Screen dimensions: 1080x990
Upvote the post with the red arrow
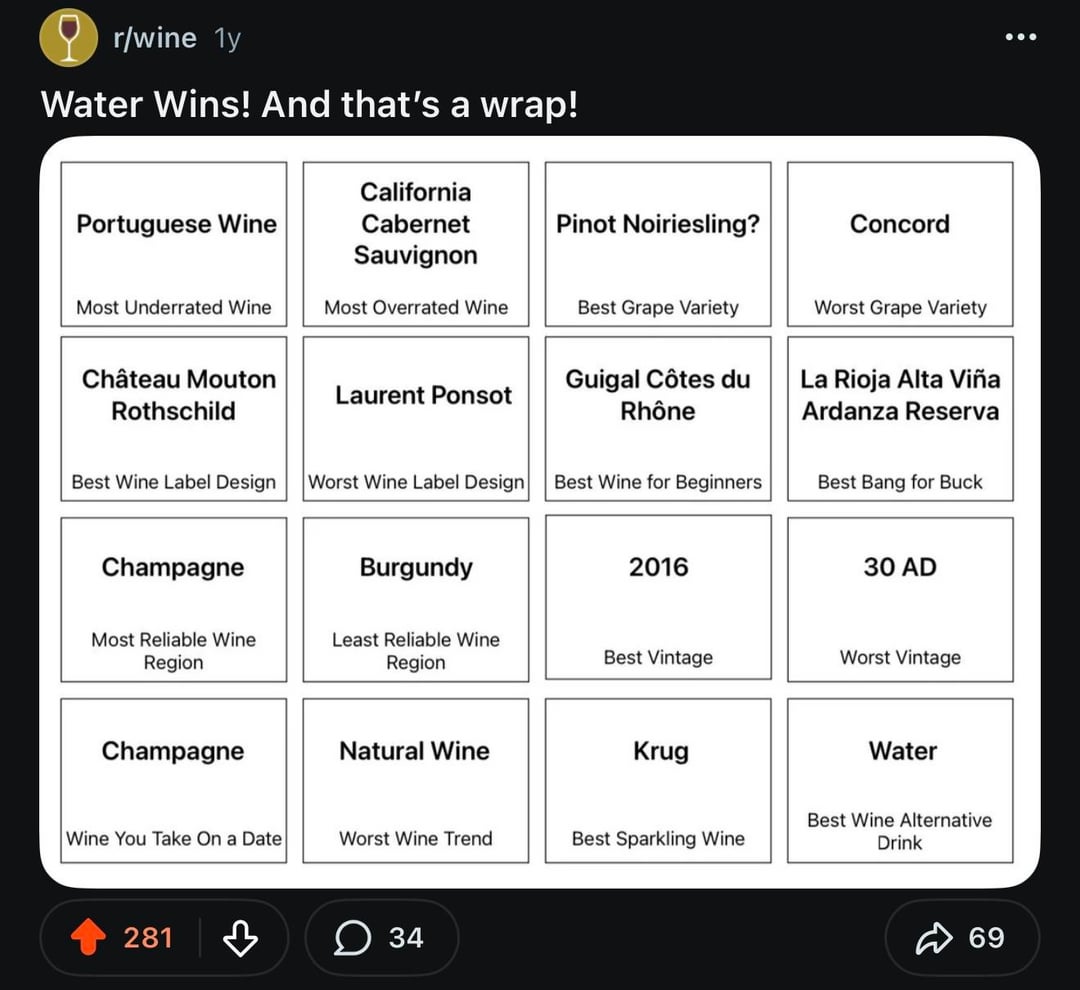(88, 937)
